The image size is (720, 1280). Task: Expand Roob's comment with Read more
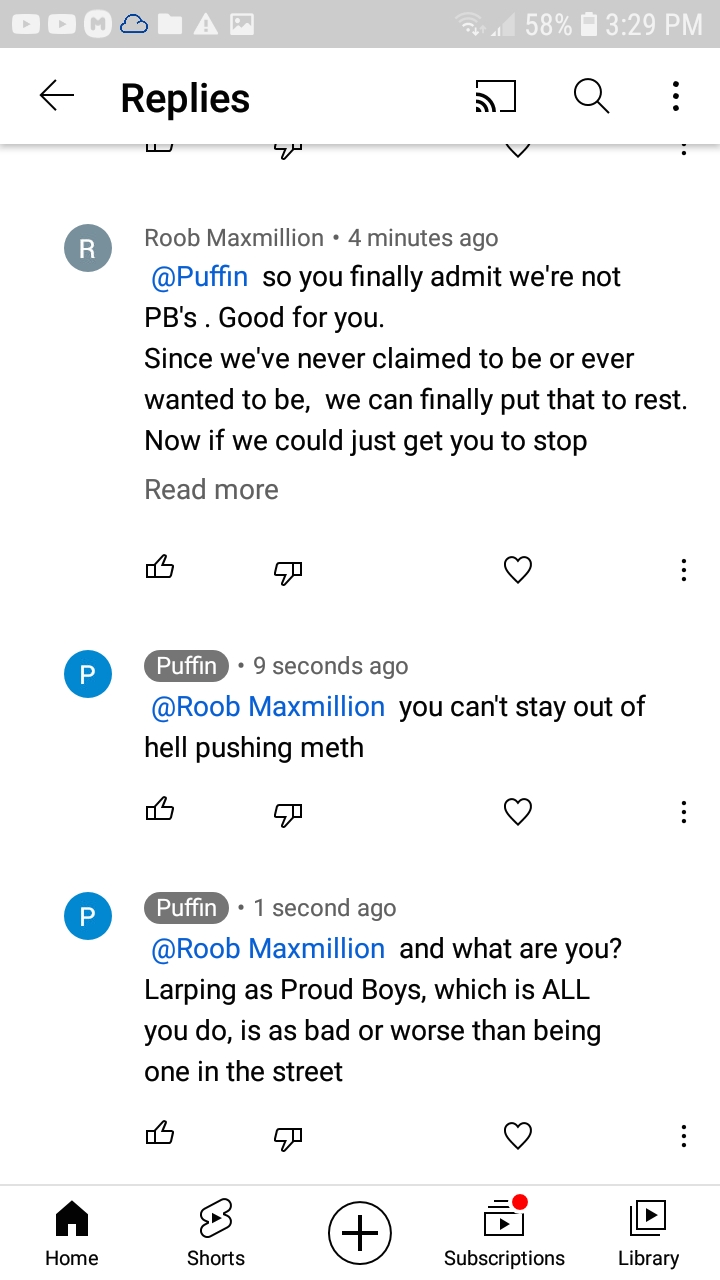[211, 490]
